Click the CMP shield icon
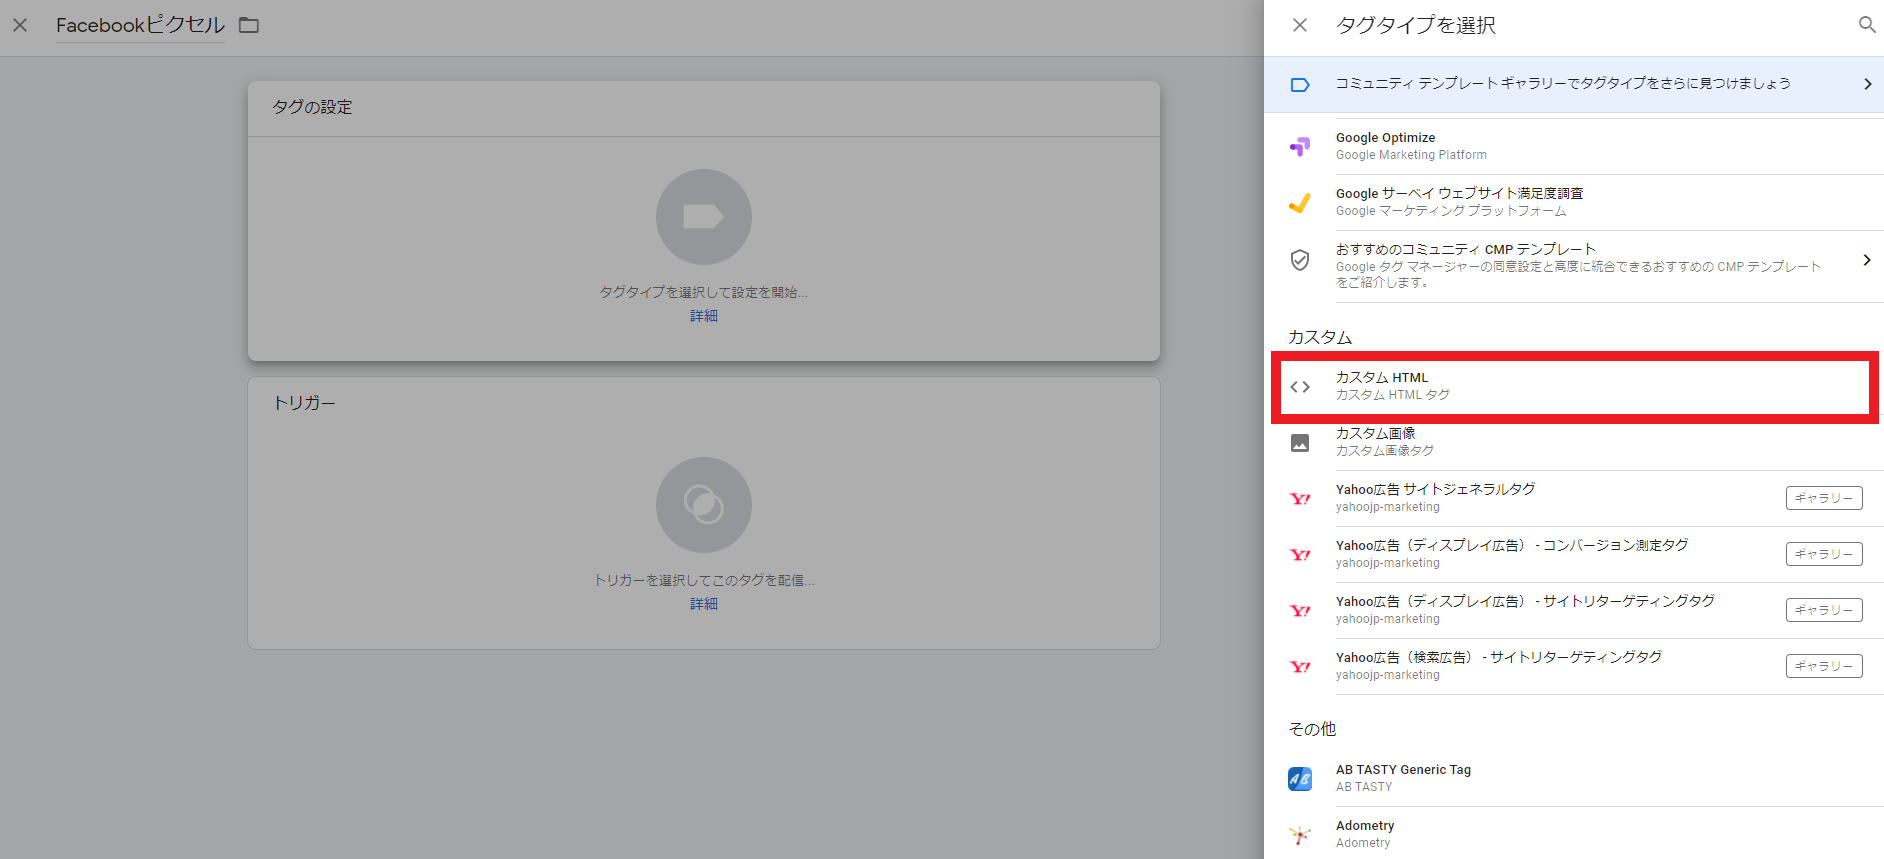 point(1300,260)
